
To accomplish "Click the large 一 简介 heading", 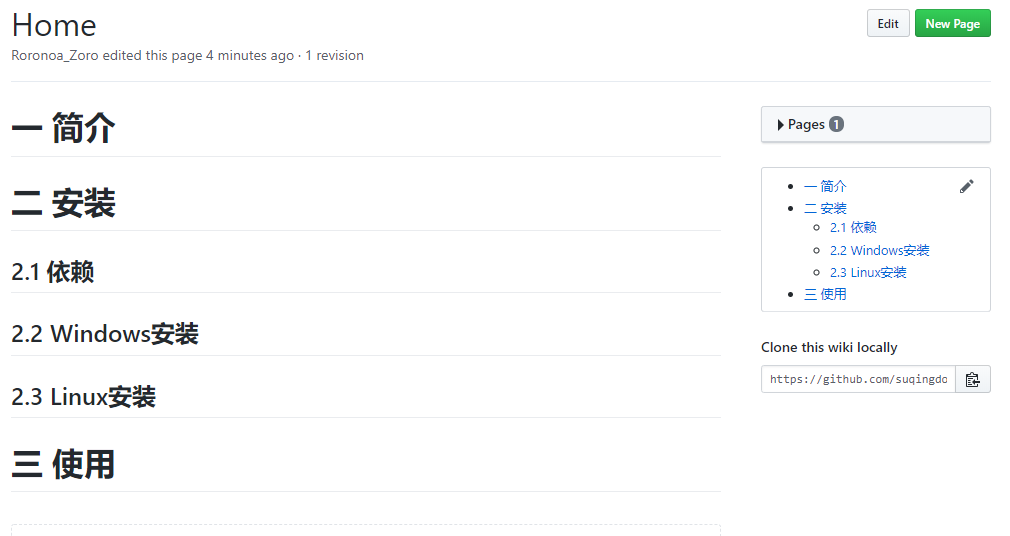I will pos(63,129).
